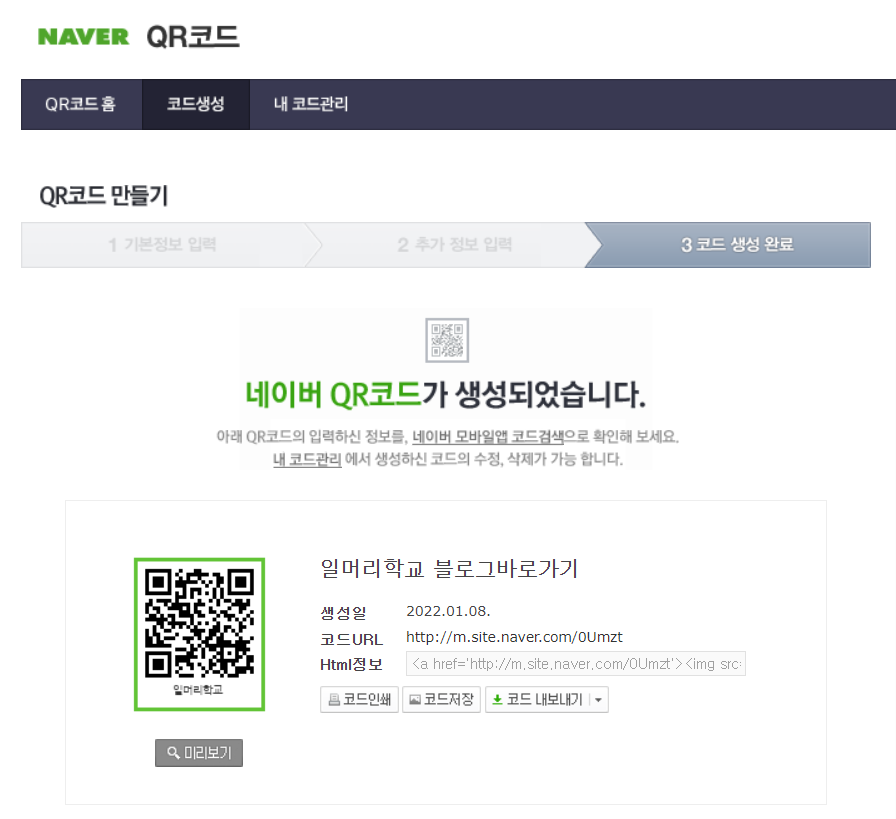The height and width of the screenshot is (819, 896).
Task: Click the title 일머리학교 블로그바로가기
Action: pyautogui.click(x=449, y=569)
